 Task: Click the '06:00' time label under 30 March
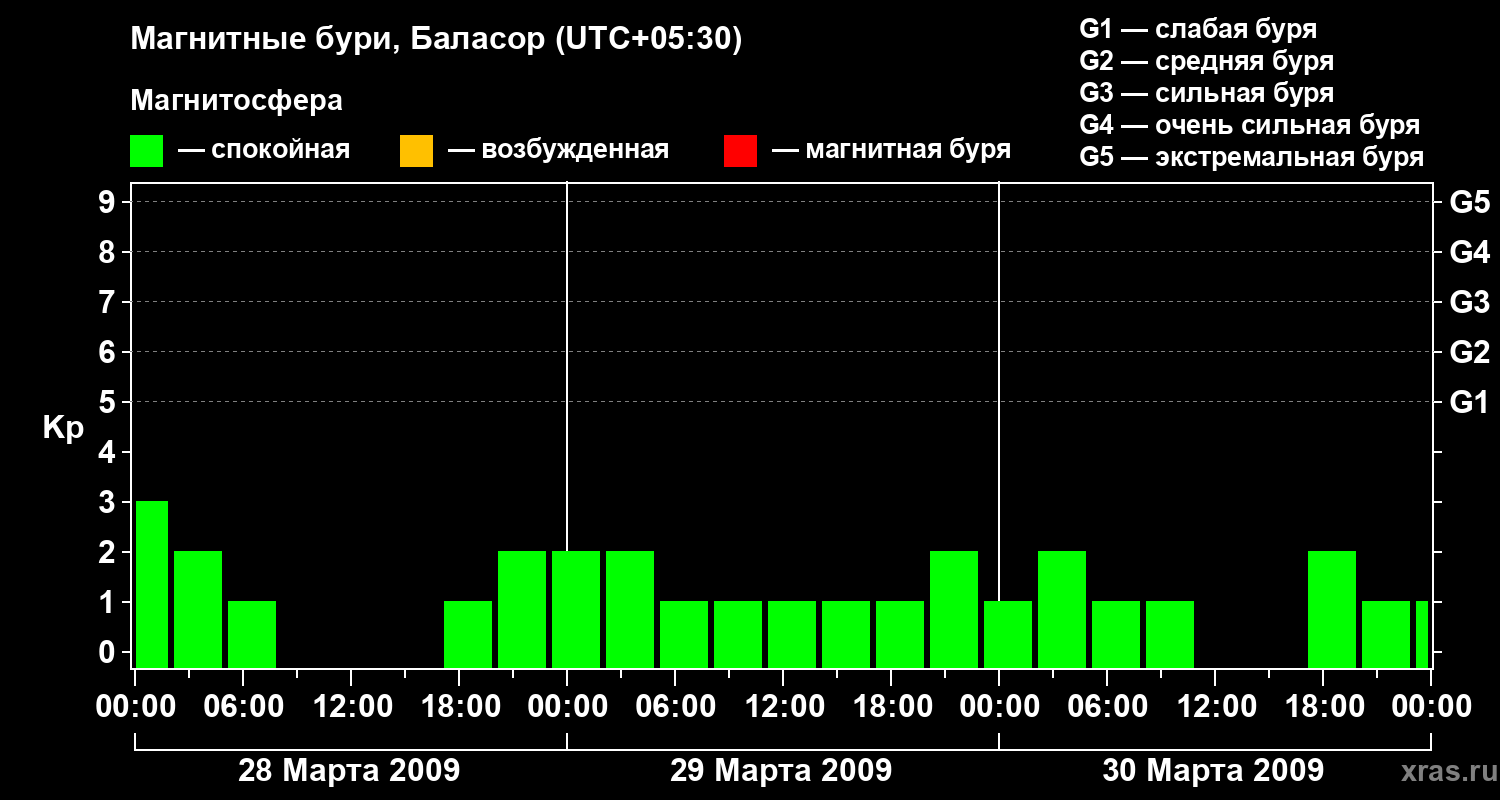pos(1106,707)
